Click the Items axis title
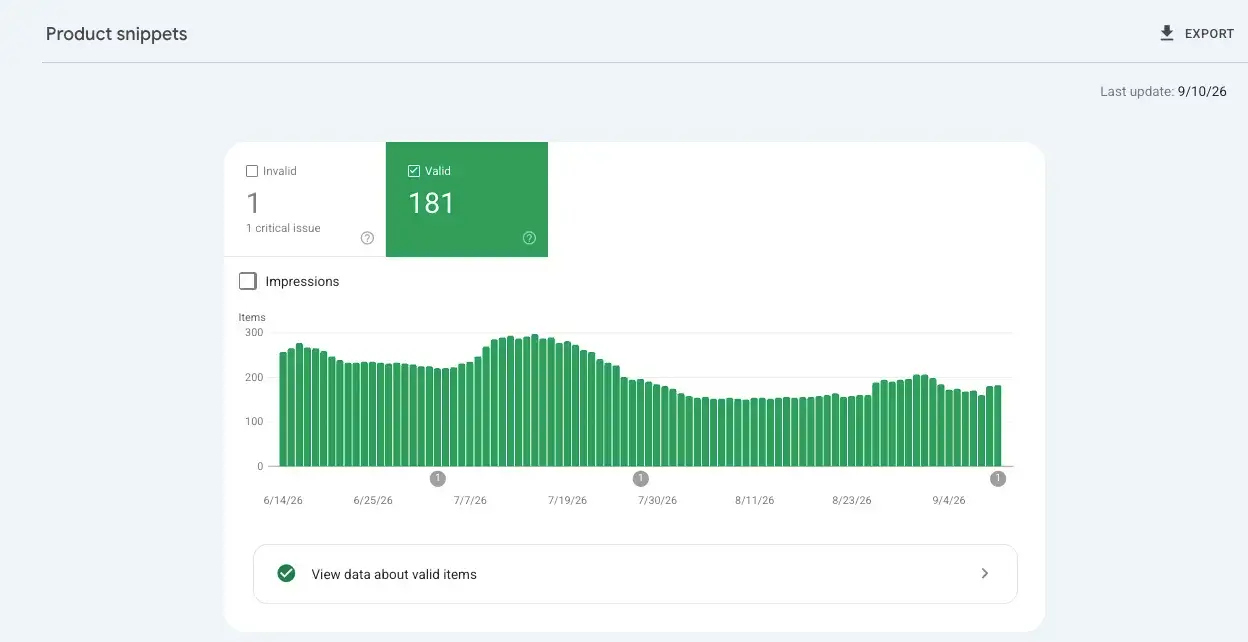 pyautogui.click(x=252, y=318)
